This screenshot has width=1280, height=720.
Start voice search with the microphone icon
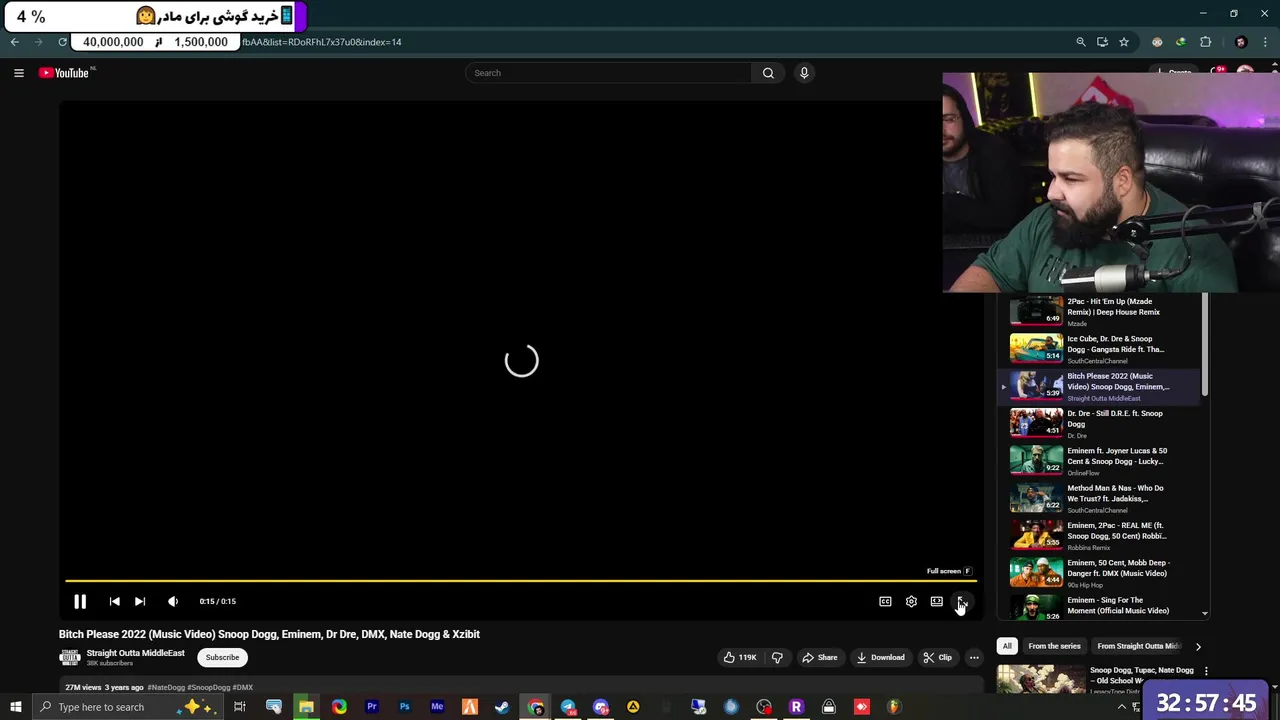pyautogui.click(x=804, y=72)
